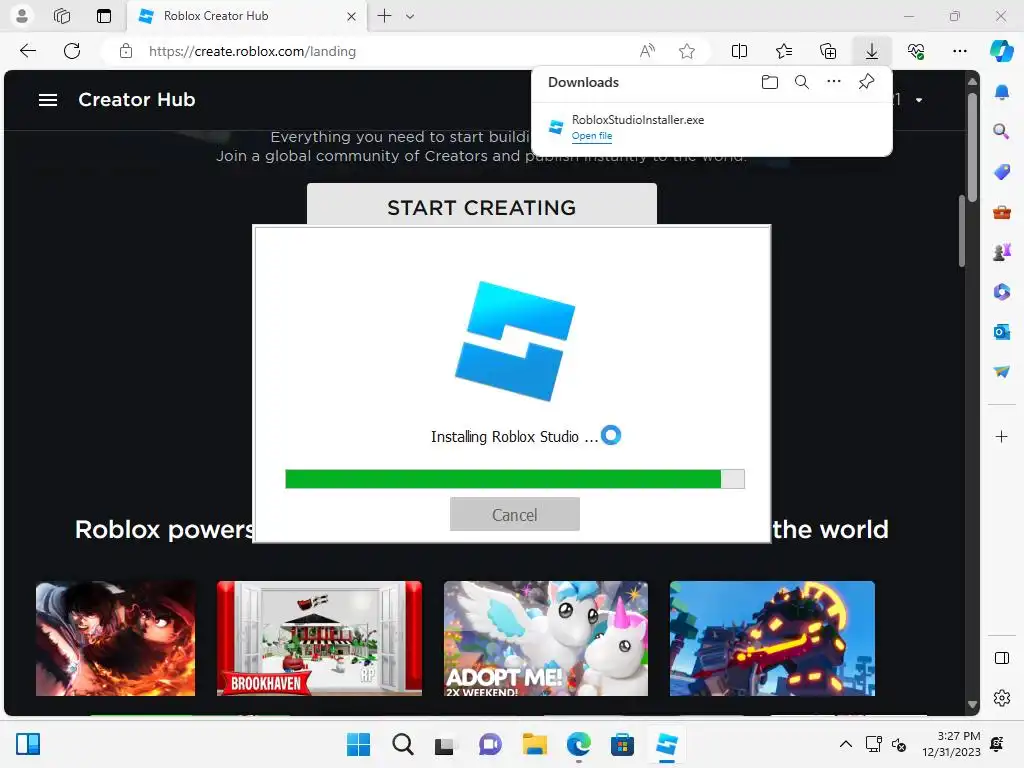Open the sidebar Outlook icon

pyautogui.click(x=1002, y=332)
